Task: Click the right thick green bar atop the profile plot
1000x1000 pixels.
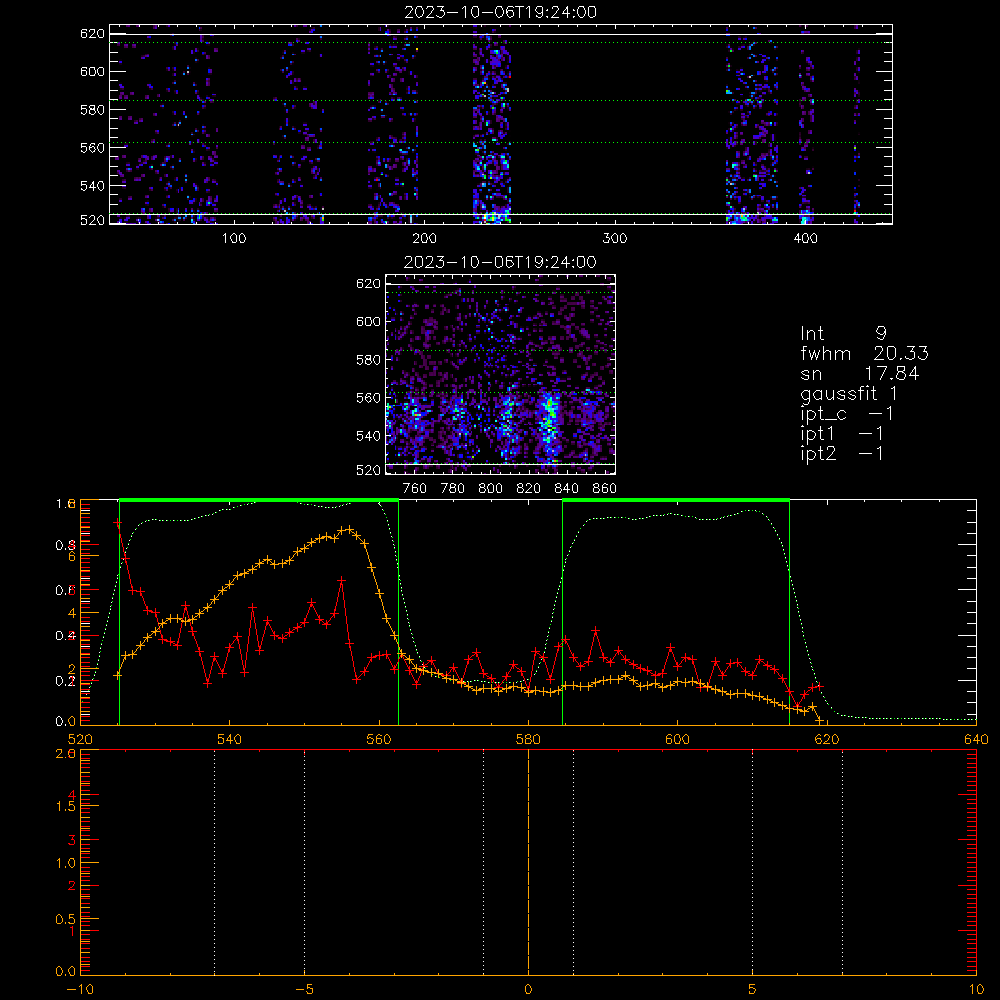Action: [676, 500]
